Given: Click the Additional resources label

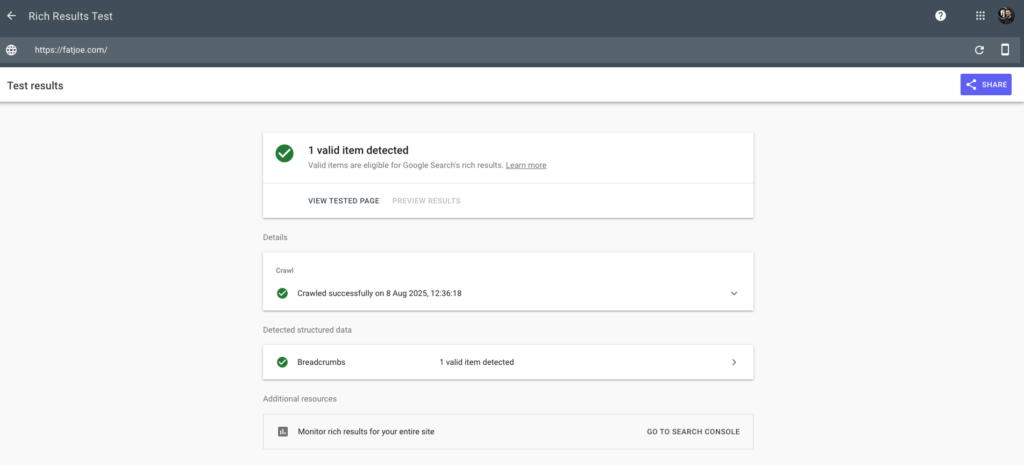Looking at the screenshot, I should click(x=300, y=398).
